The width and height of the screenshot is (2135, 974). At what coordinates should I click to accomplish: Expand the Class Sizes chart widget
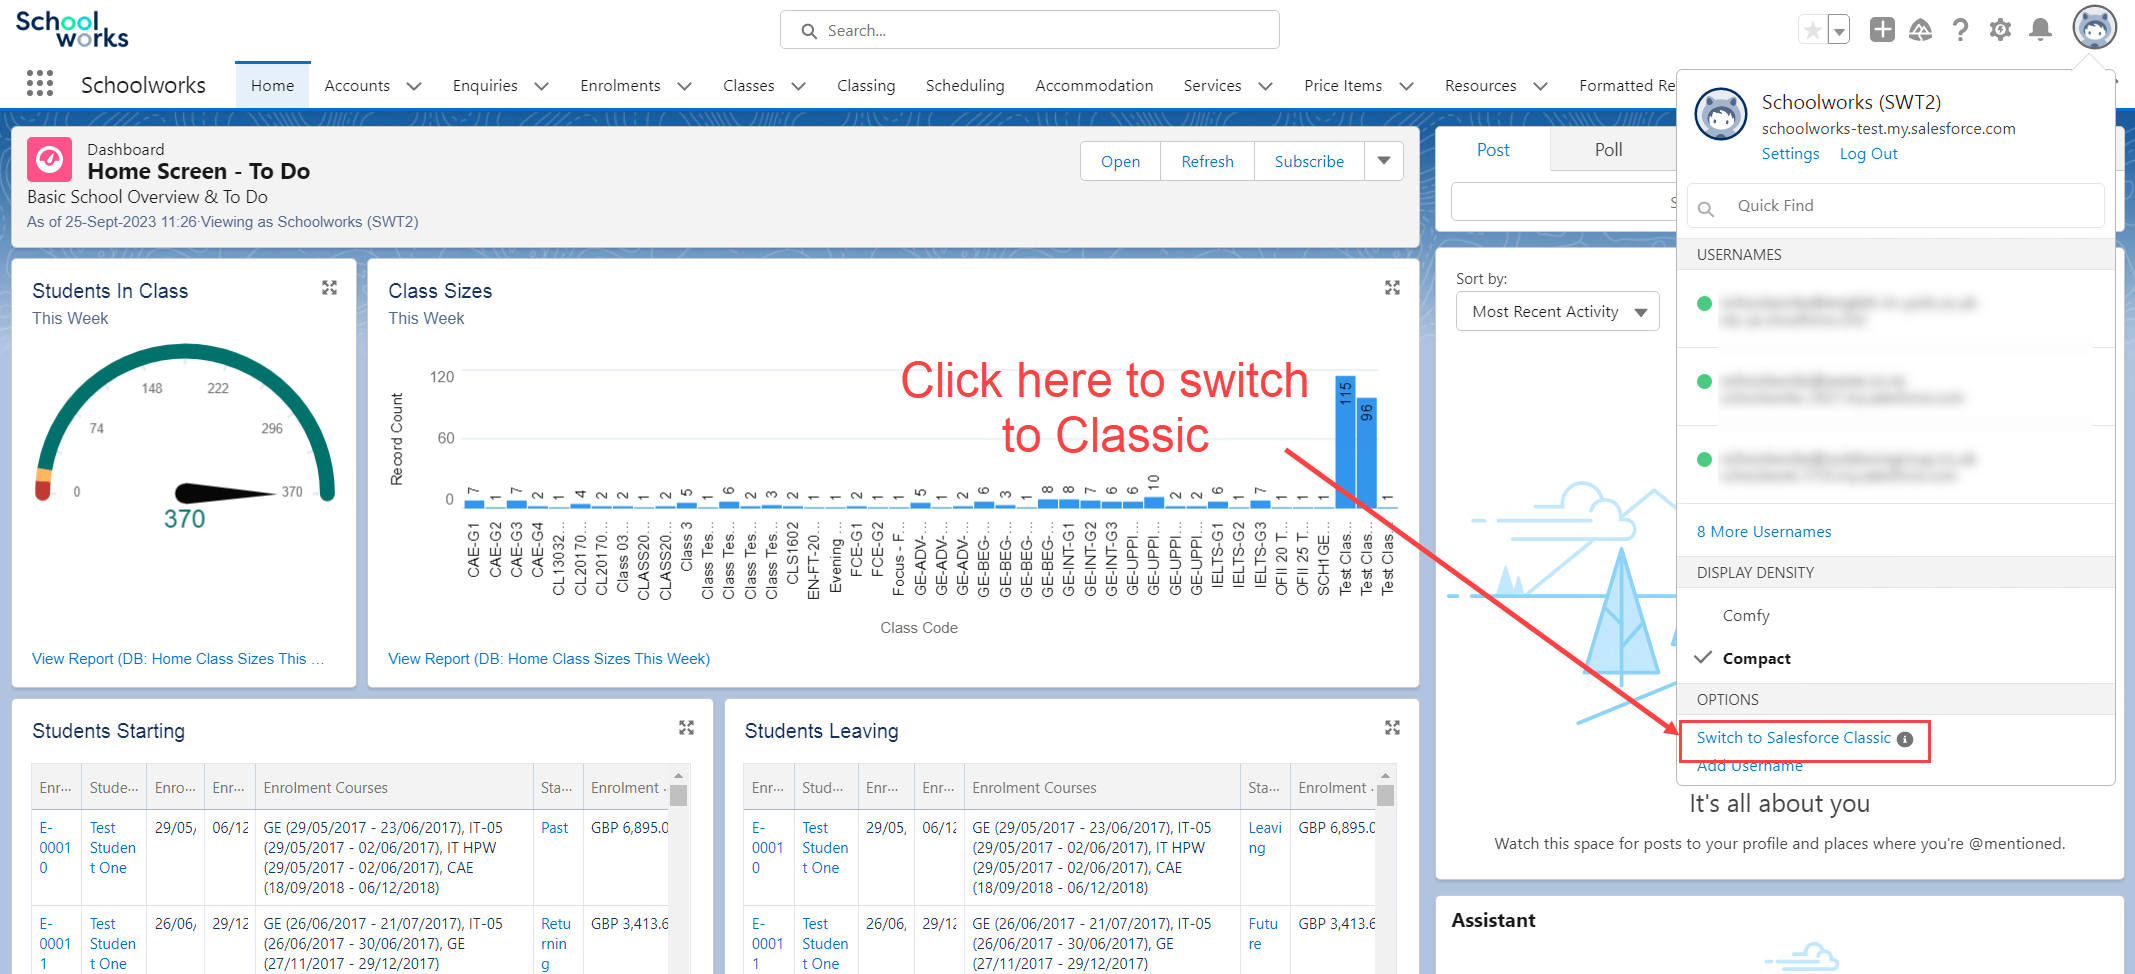pos(1391,288)
